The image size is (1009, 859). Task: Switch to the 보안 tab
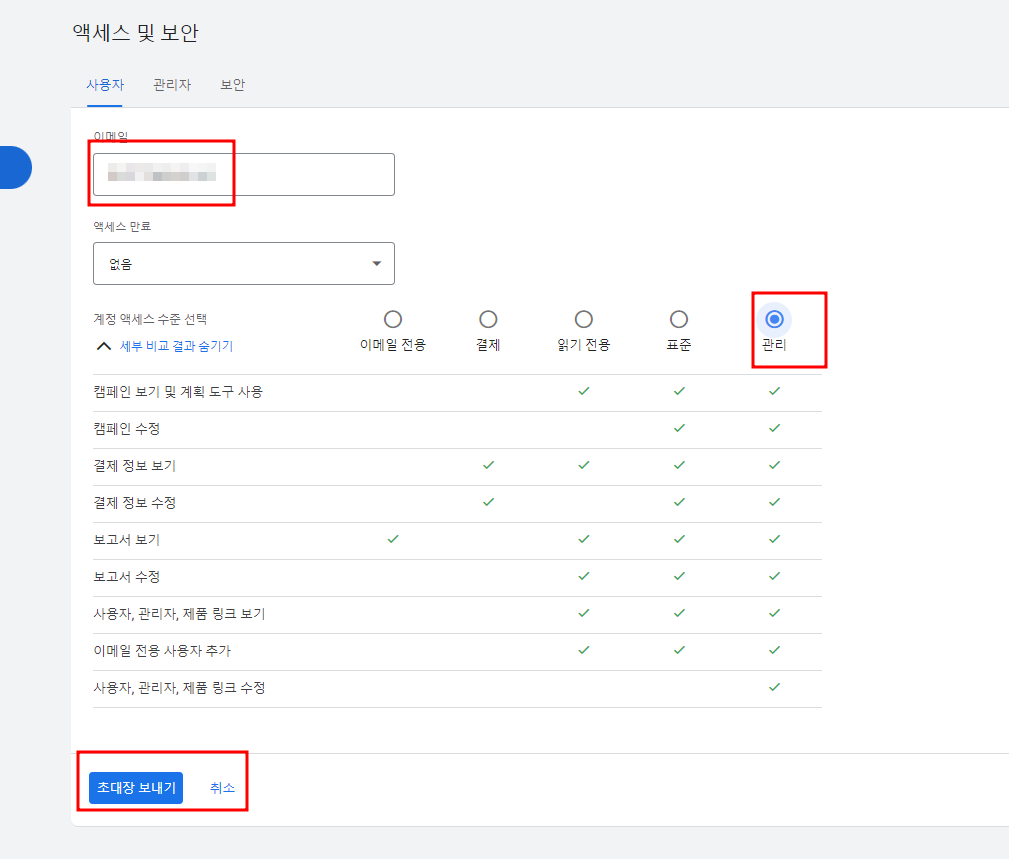tap(232, 85)
